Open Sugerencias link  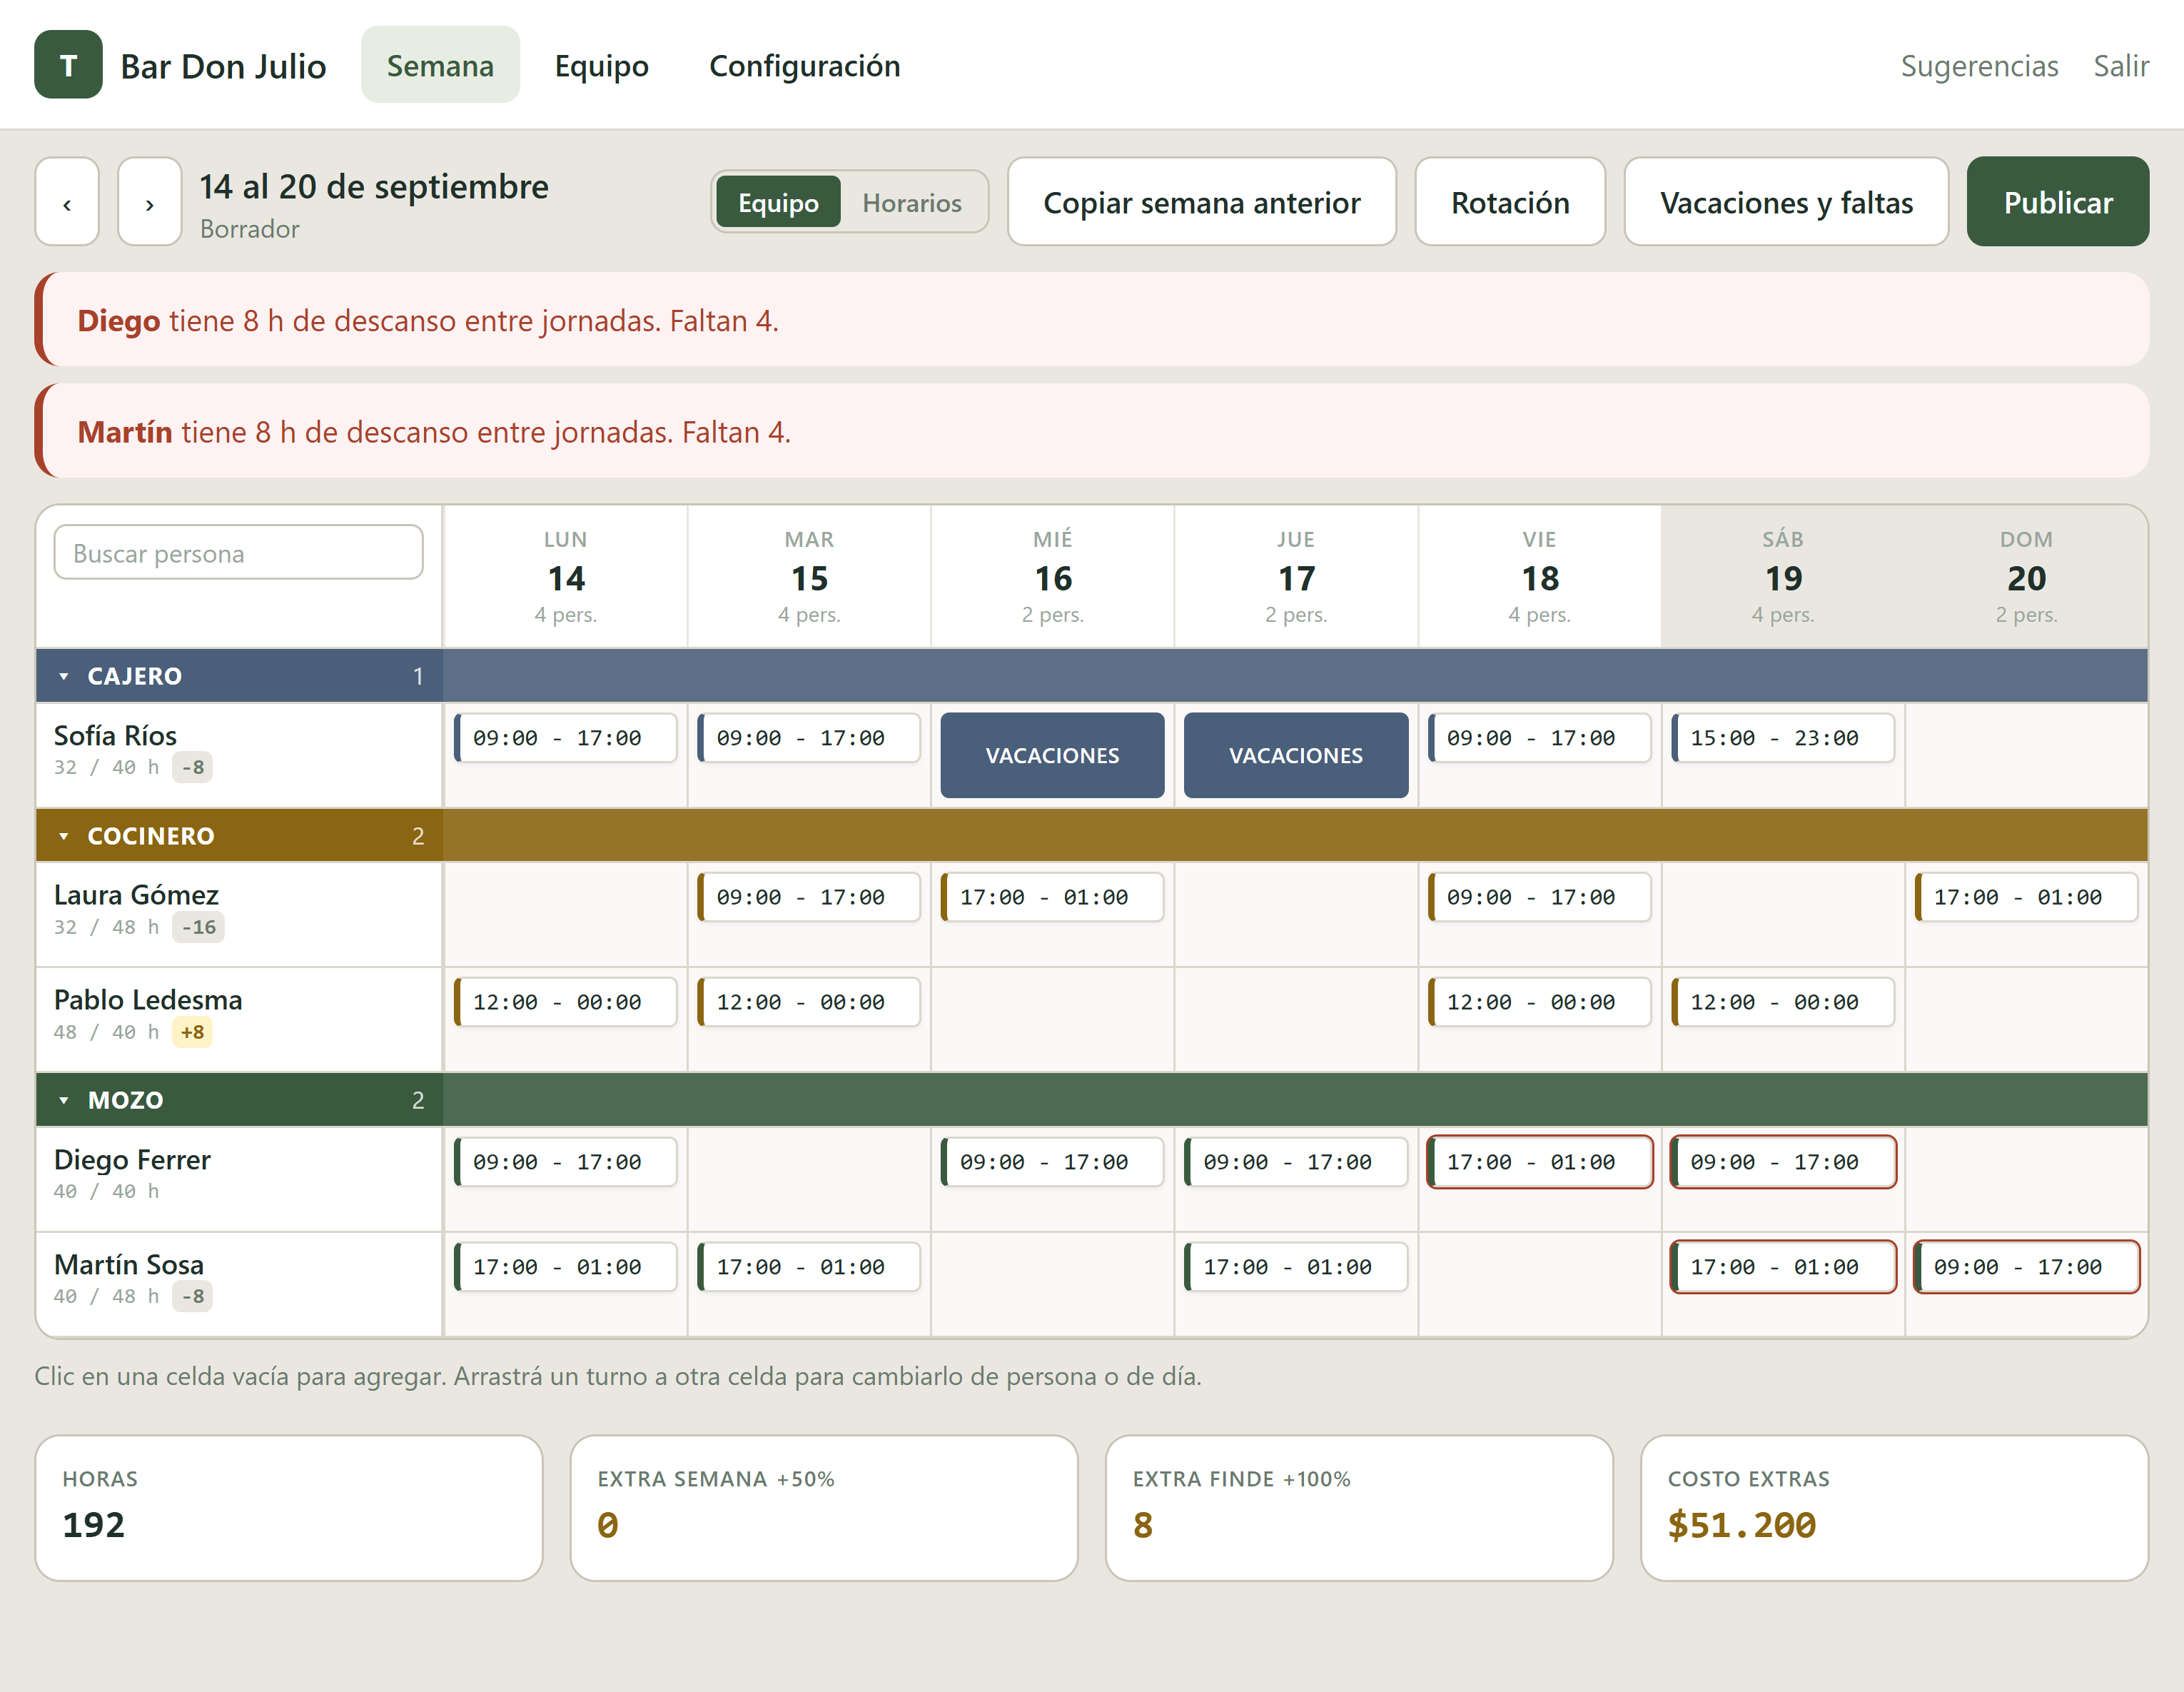click(x=1979, y=65)
